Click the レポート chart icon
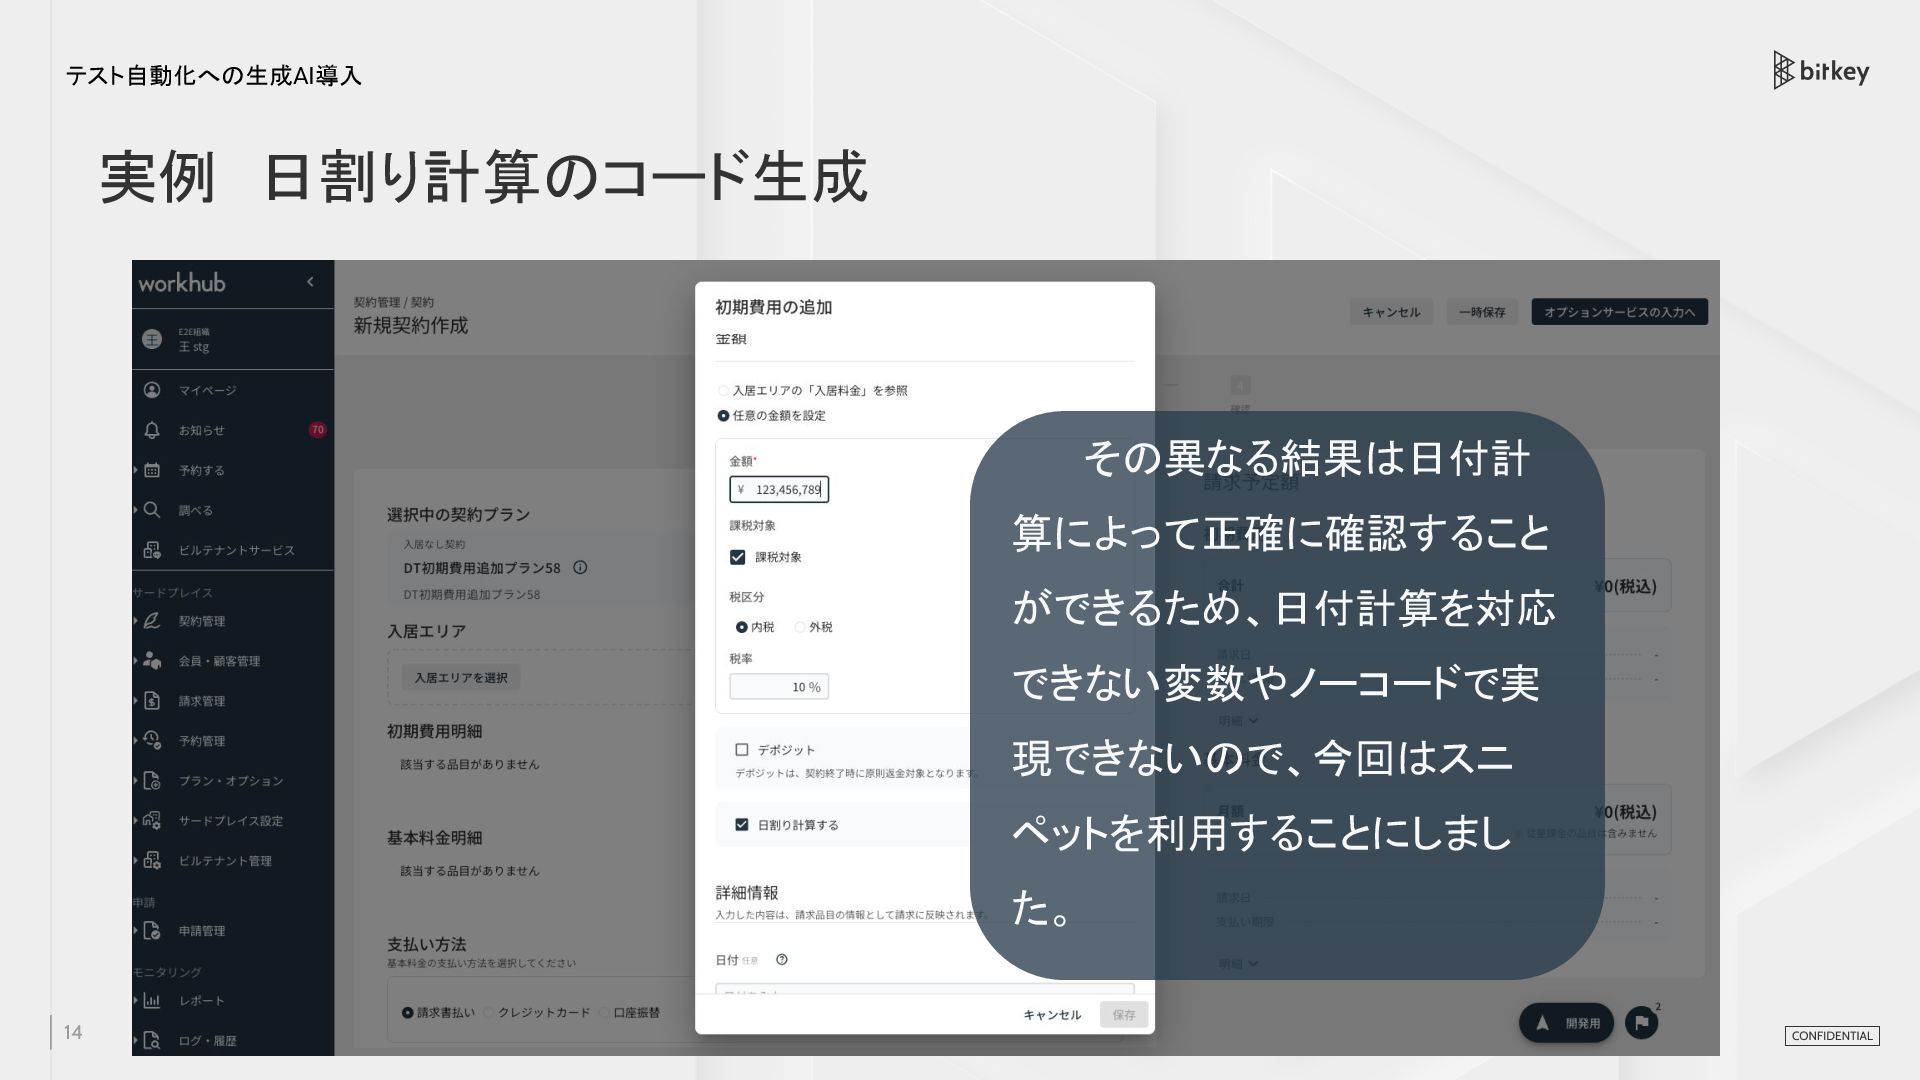The width and height of the screenshot is (1920, 1080). click(x=152, y=1001)
